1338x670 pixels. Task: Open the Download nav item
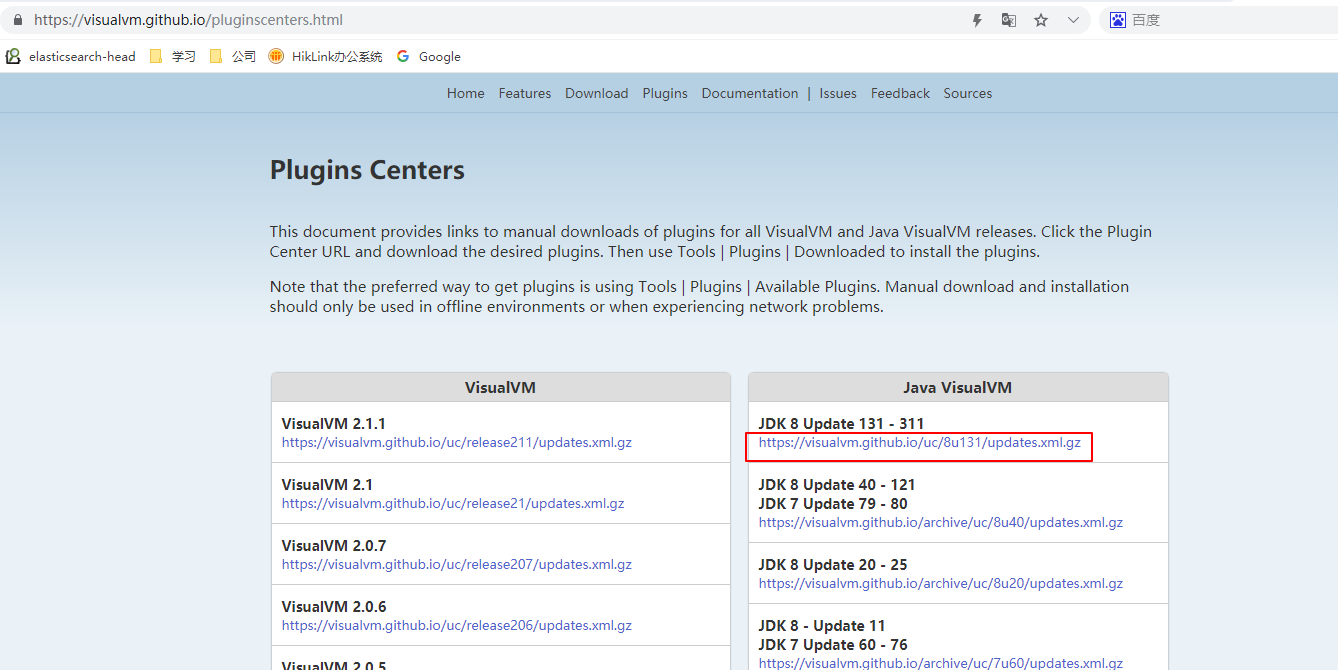[x=597, y=93]
